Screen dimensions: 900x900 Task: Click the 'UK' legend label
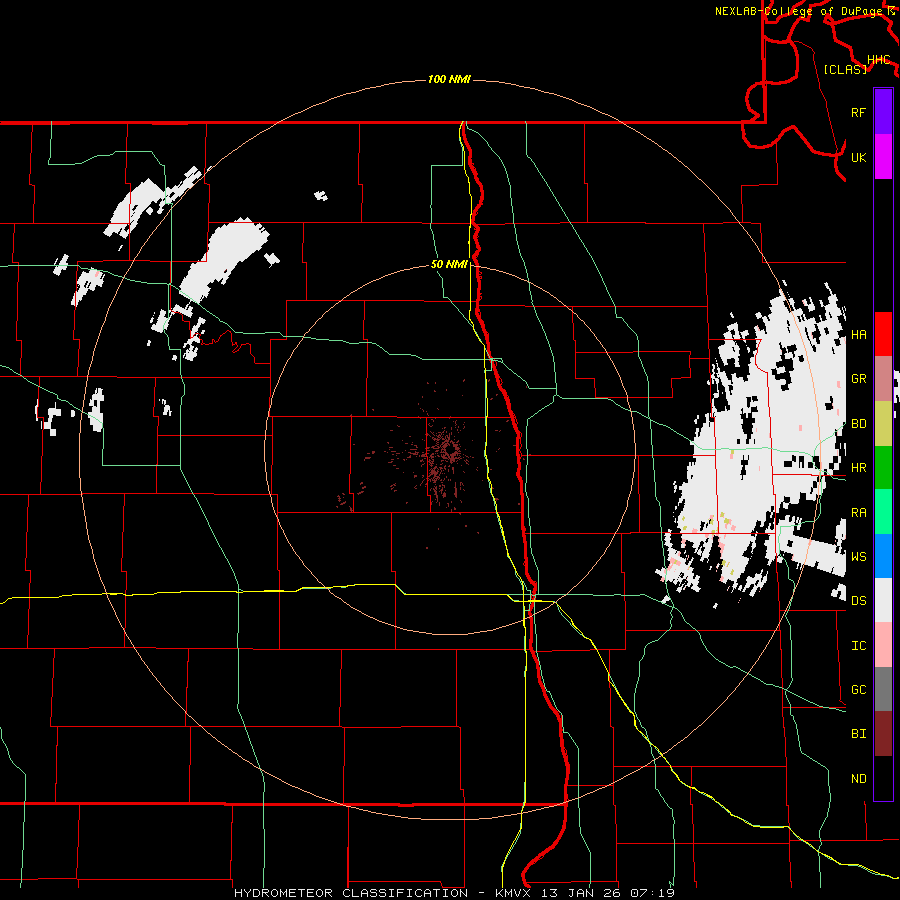coord(858,157)
